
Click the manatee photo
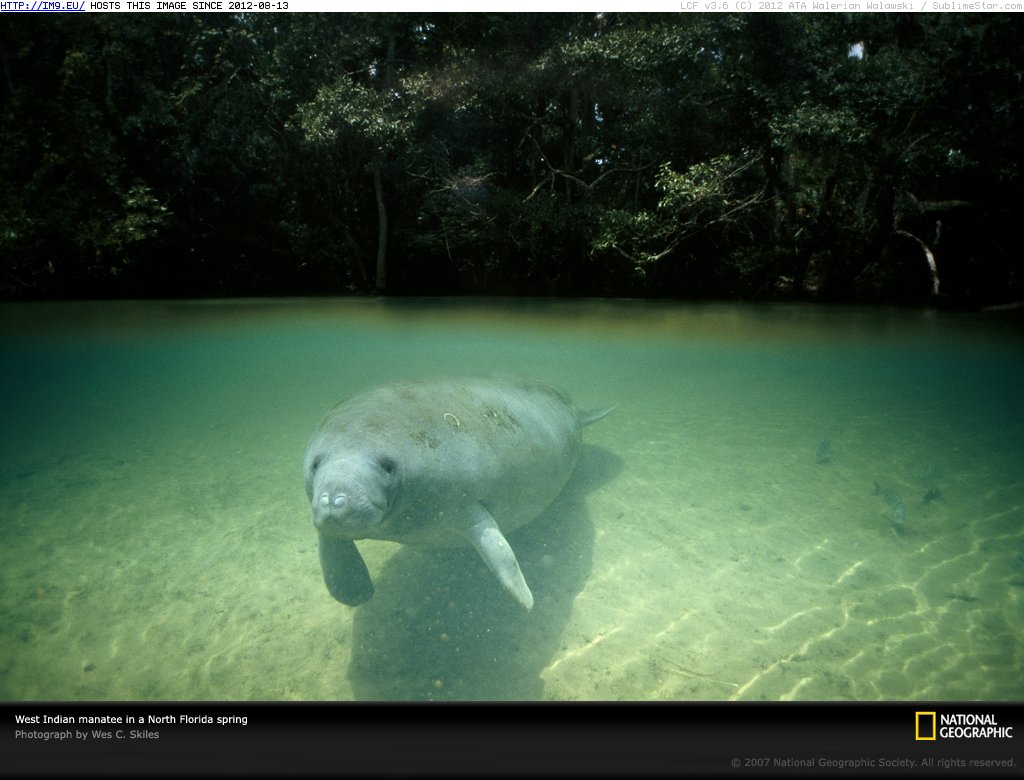click(512, 357)
